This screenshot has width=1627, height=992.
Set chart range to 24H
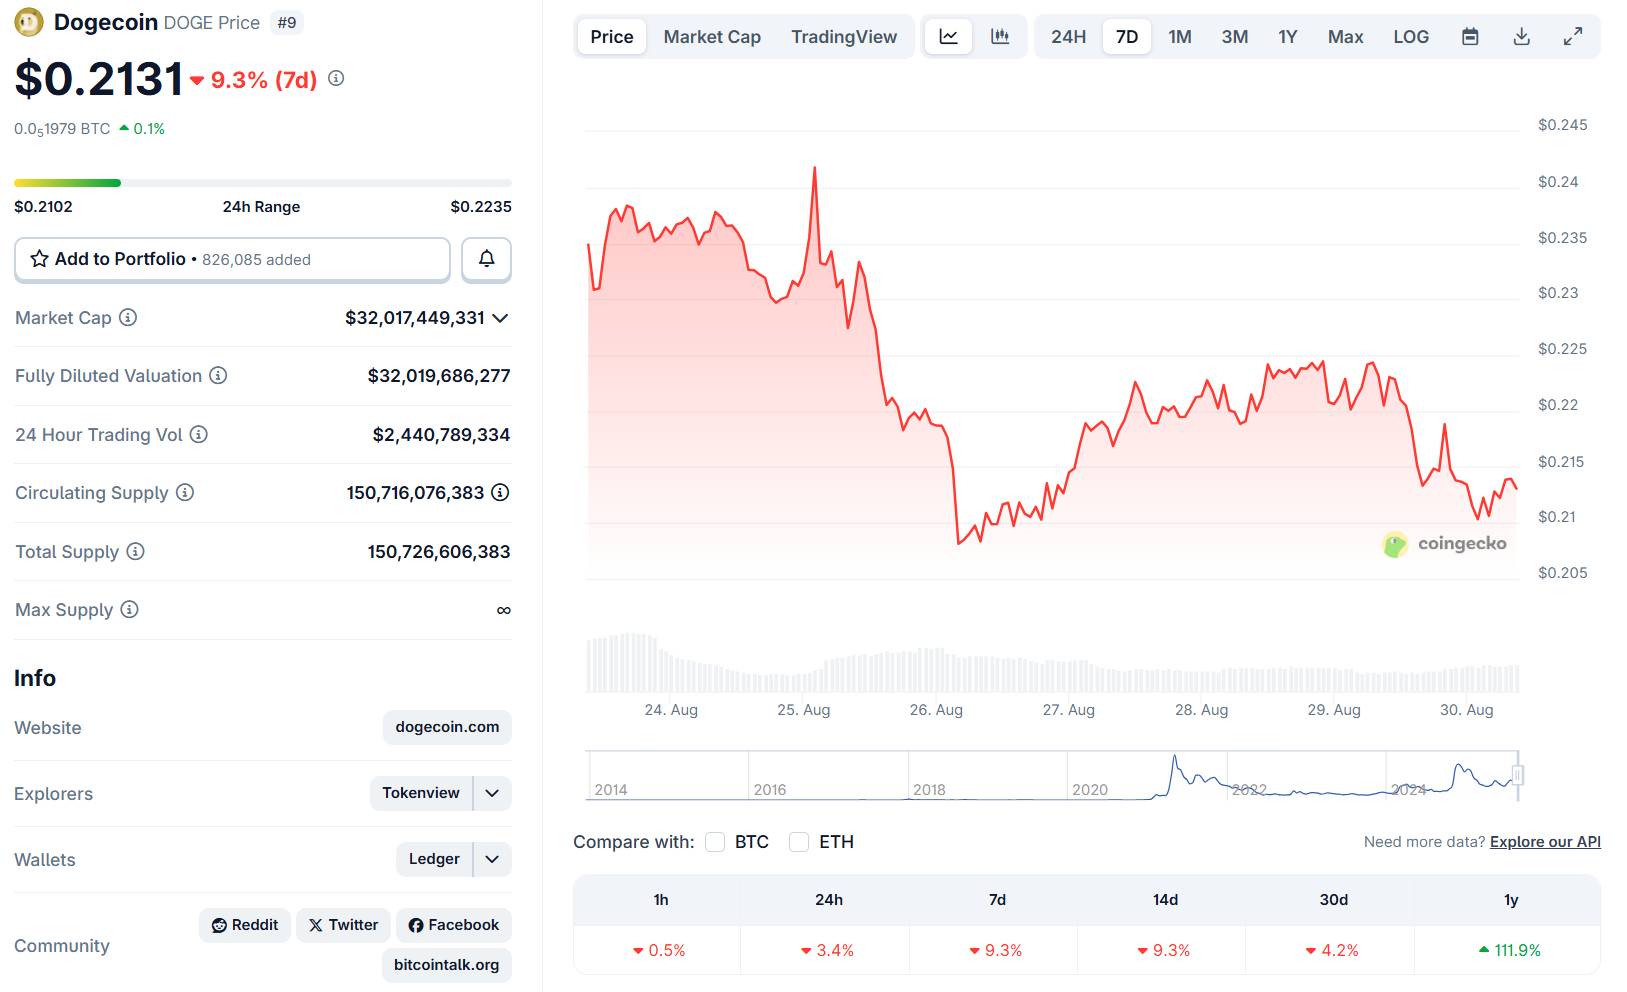[x=1068, y=37]
